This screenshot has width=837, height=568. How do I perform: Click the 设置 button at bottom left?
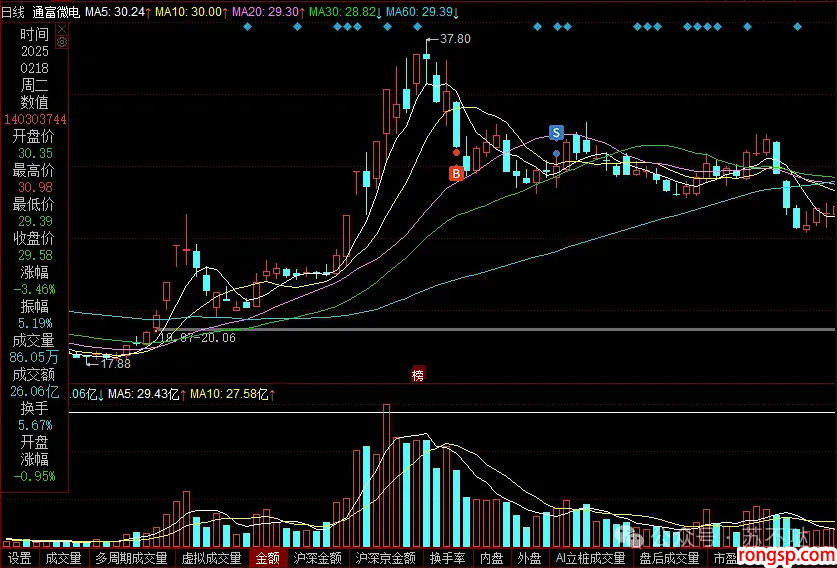tap(18, 559)
